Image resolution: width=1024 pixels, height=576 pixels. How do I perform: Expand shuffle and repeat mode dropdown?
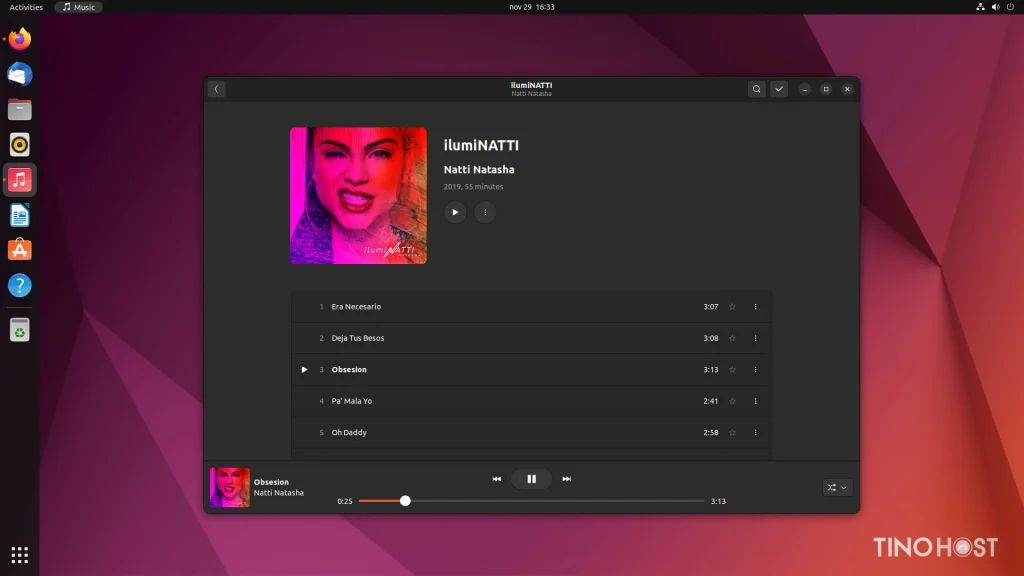pyautogui.click(x=837, y=487)
